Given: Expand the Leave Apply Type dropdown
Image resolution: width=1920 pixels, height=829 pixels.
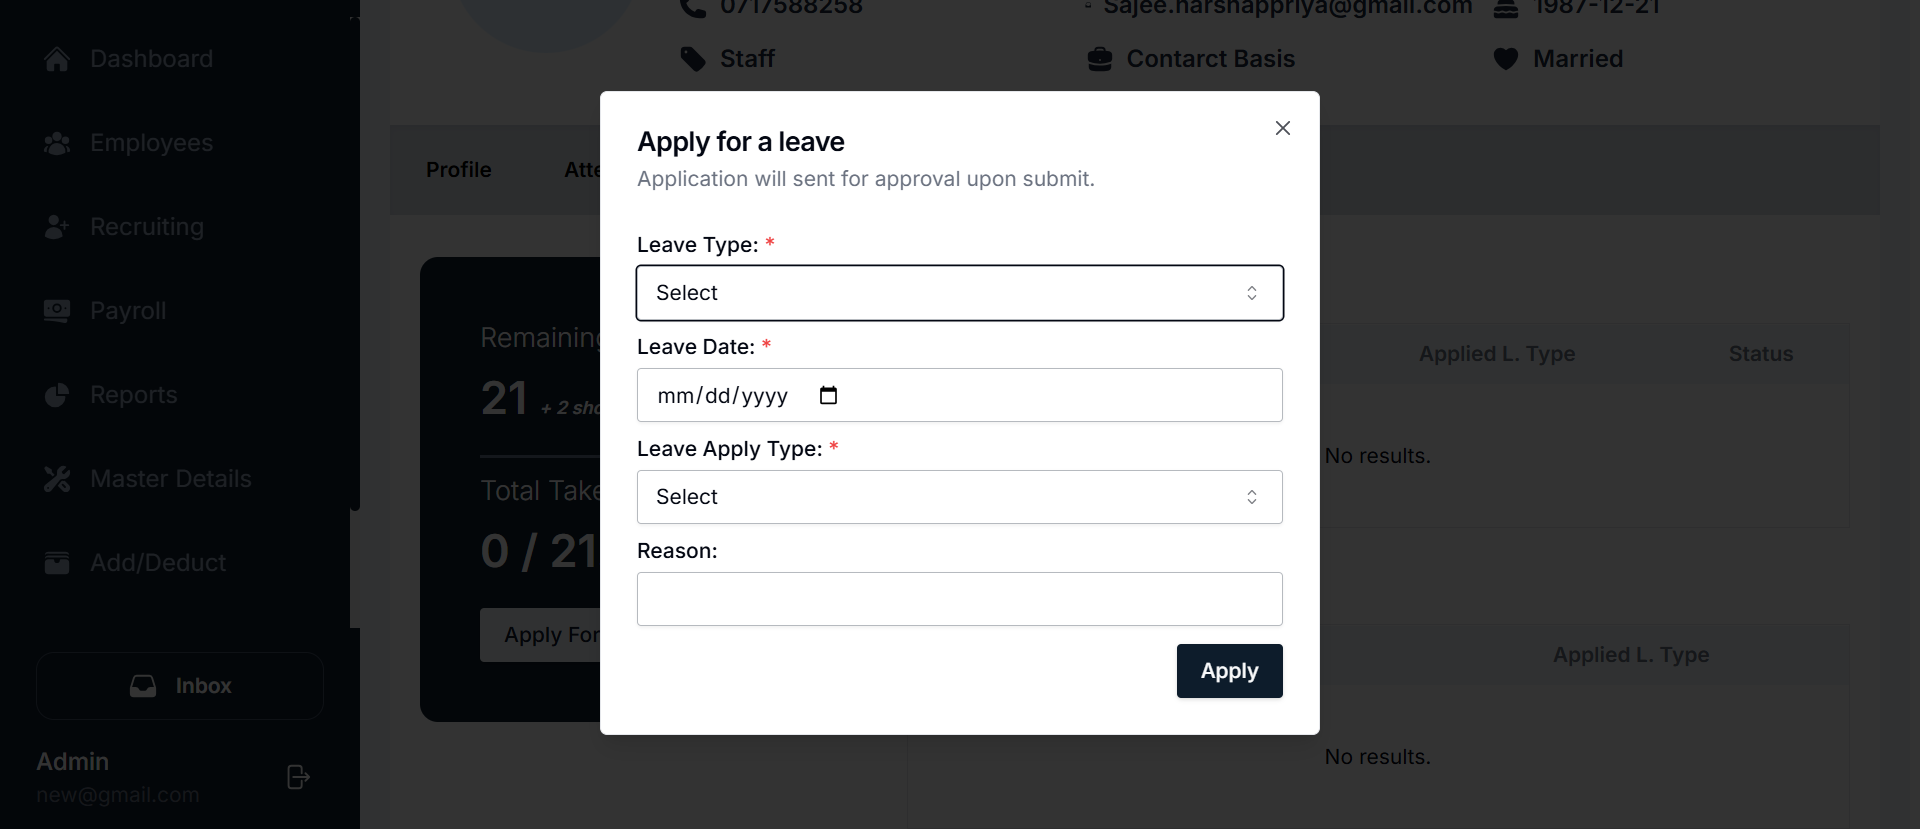Looking at the screenshot, I should [x=959, y=497].
